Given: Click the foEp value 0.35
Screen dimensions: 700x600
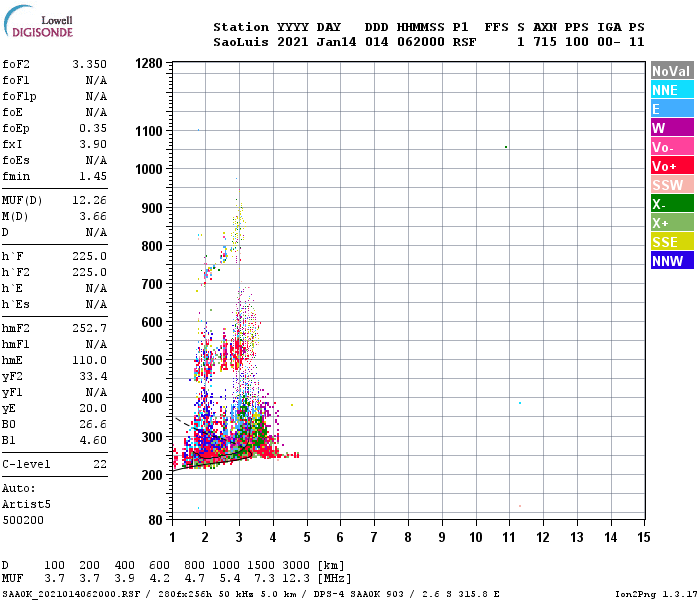Looking at the screenshot, I should (x=93, y=128).
